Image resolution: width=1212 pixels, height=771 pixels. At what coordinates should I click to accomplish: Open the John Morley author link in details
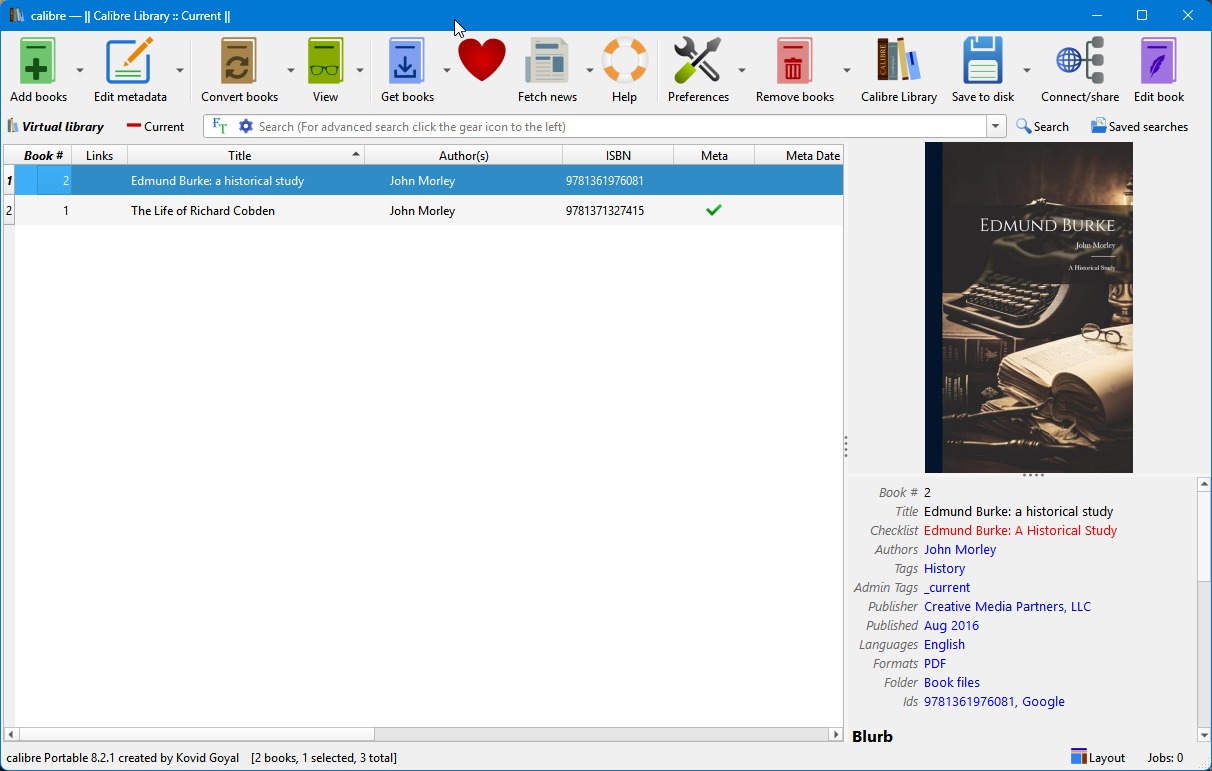960,550
